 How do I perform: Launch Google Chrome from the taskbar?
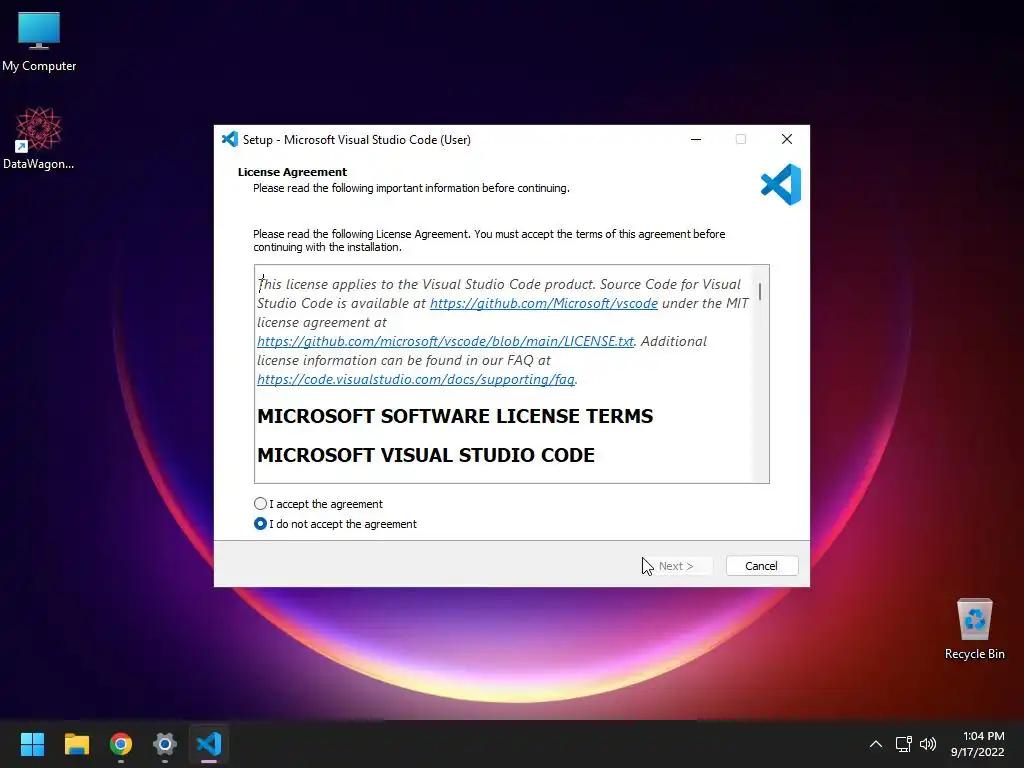(x=121, y=744)
